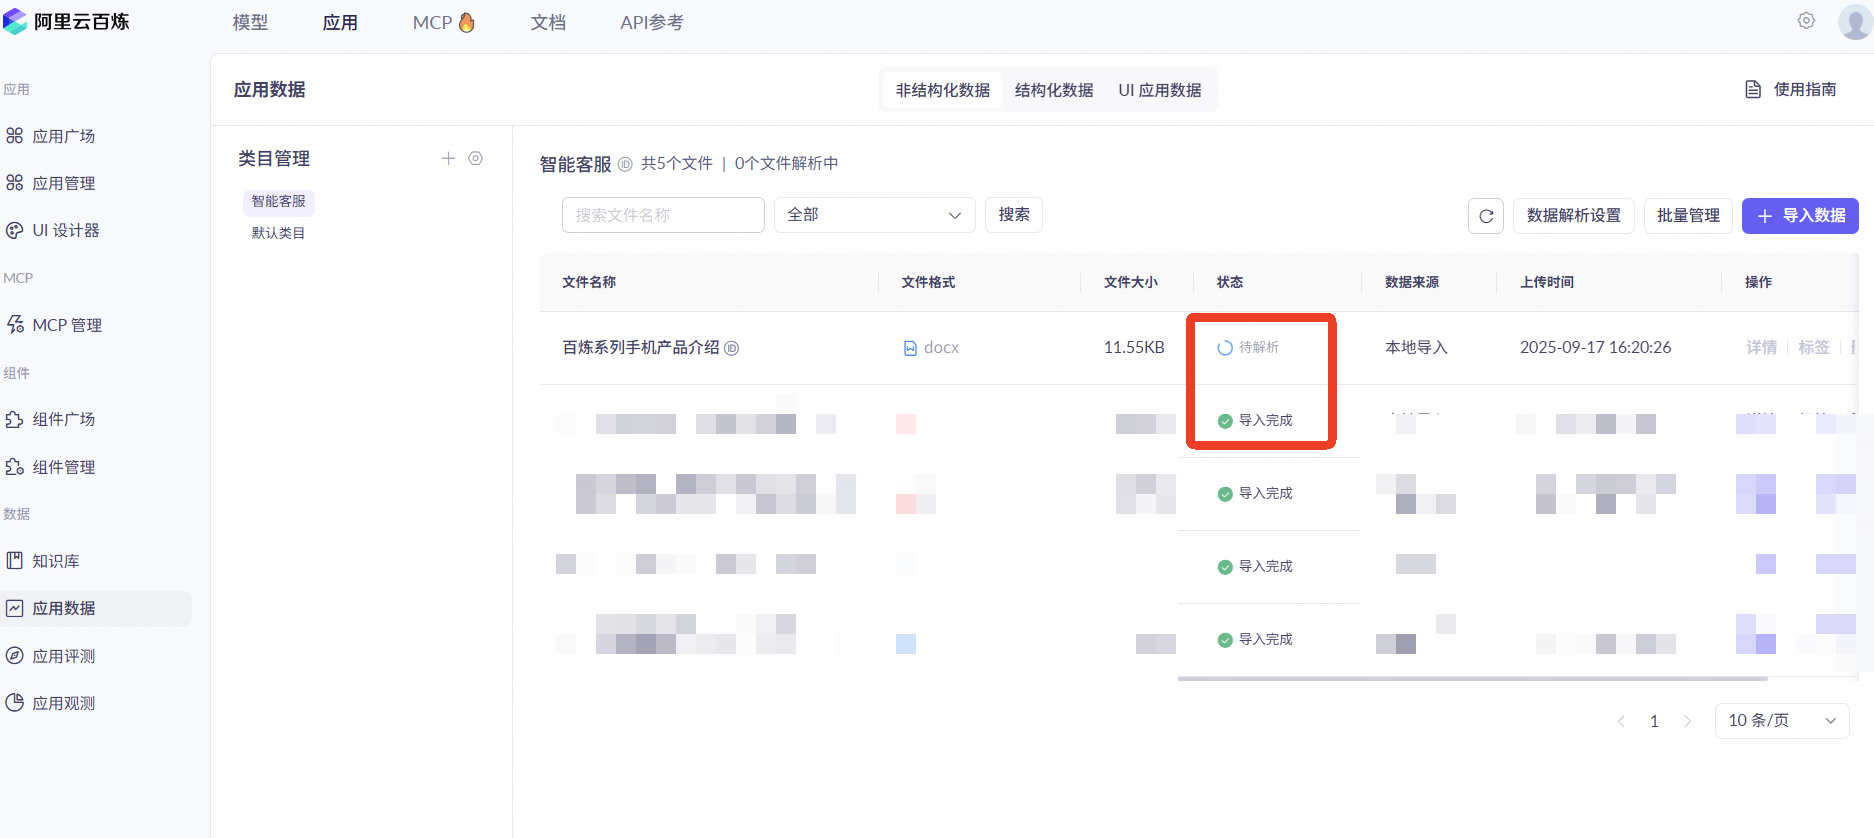This screenshot has height=838, width=1874.
Task: Click the refresh file list button
Action: pos(1486,216)
